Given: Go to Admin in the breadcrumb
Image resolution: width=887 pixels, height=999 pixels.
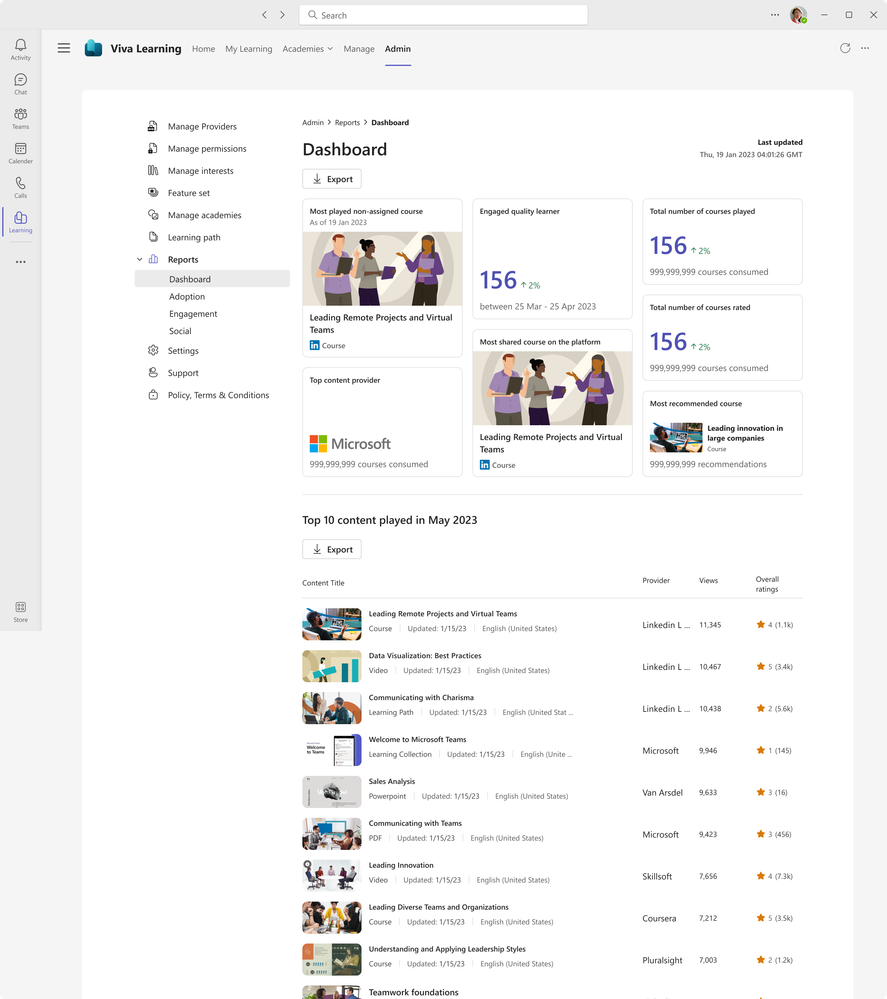Looking at the screenshot, I should 313,122.
